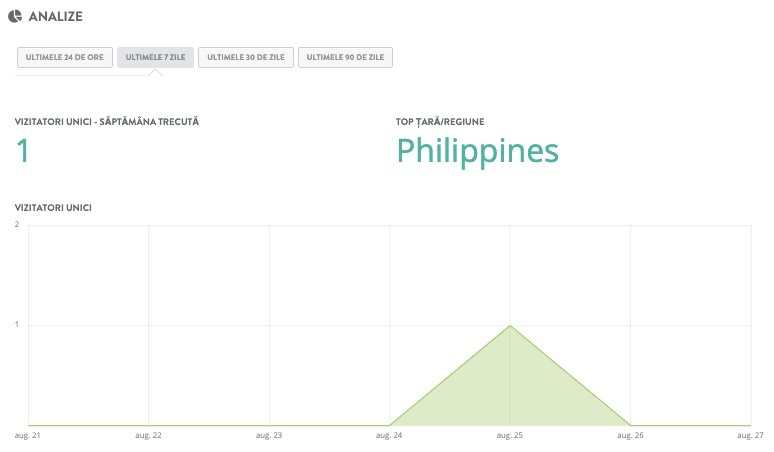
Task: Show Ultimele 30 de zile statistics
Action: 245,58
